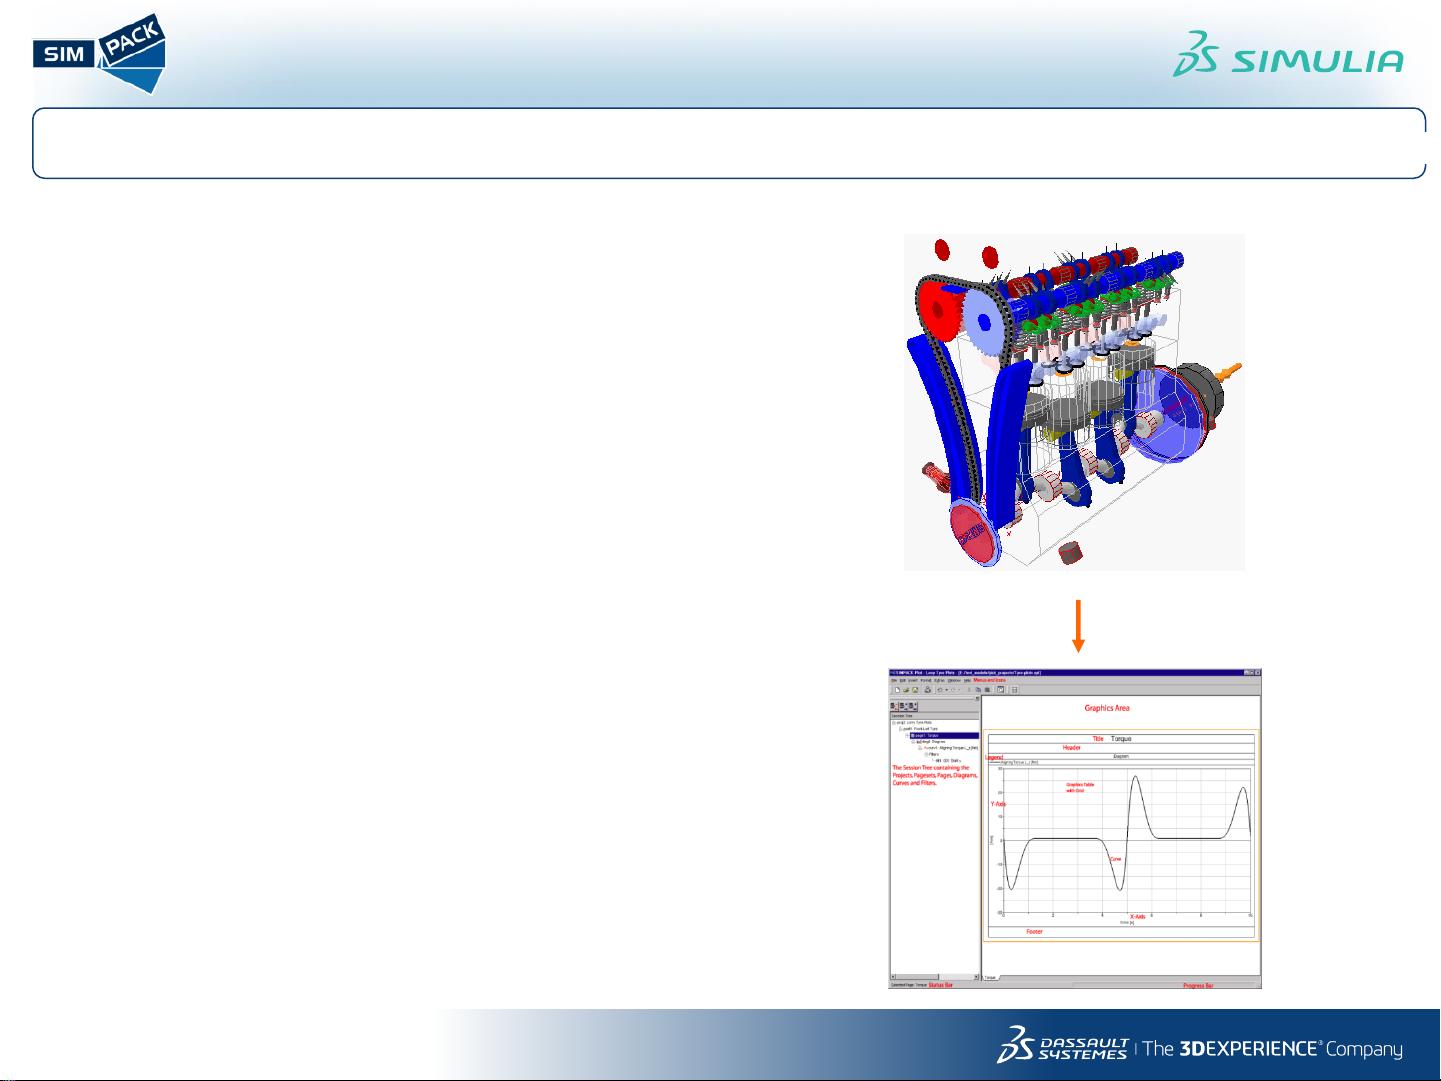Click the Paste icon in Plot toolbar
Image resolution: width=1441 pixels, height=1081 pixels.
(x=987, y=690)
